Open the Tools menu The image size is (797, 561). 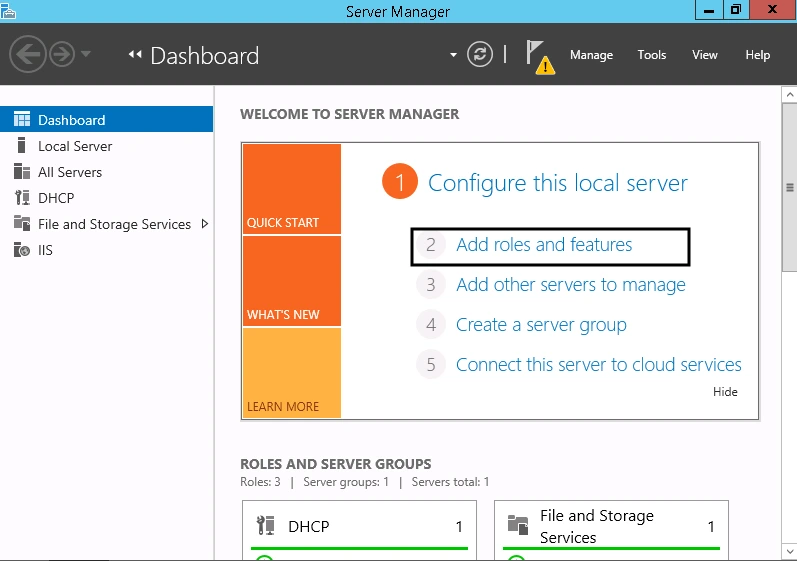tap(652, 55)
